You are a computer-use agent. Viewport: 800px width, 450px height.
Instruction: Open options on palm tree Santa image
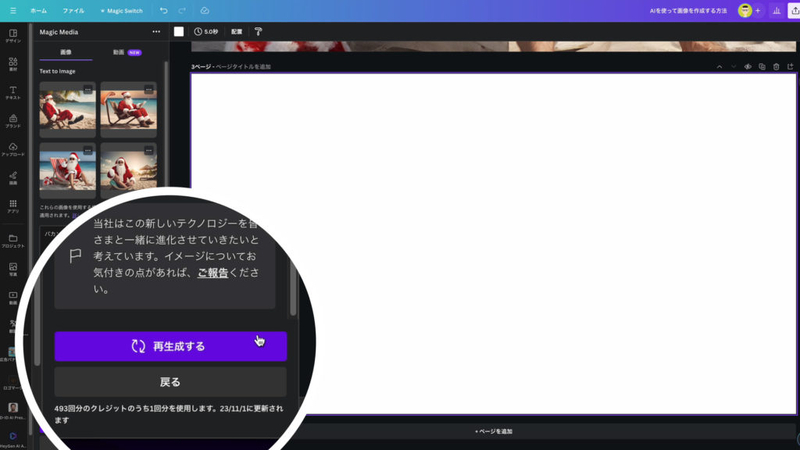point(88,90)
